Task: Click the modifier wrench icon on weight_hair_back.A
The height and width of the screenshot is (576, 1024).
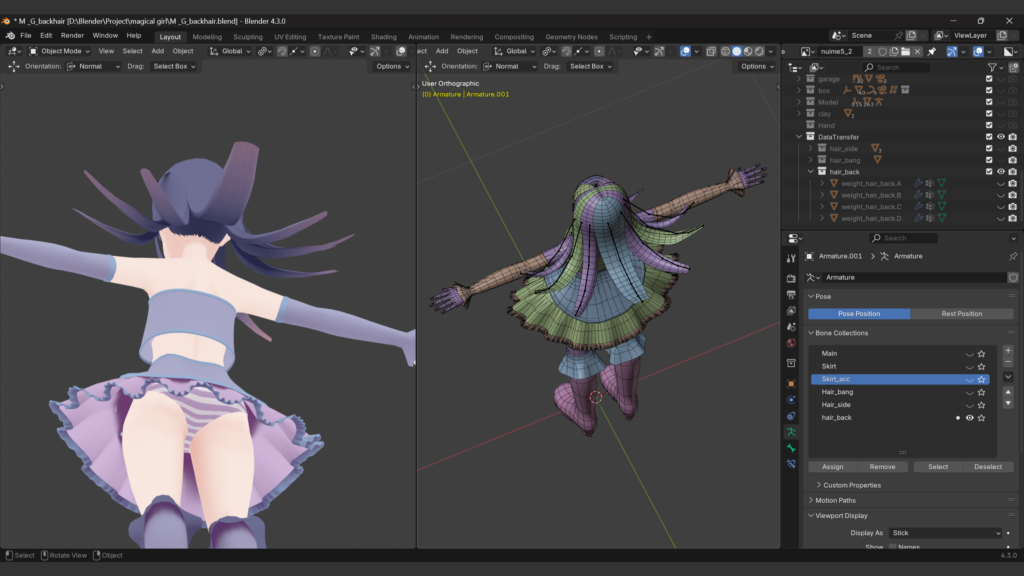Action: 918,183
